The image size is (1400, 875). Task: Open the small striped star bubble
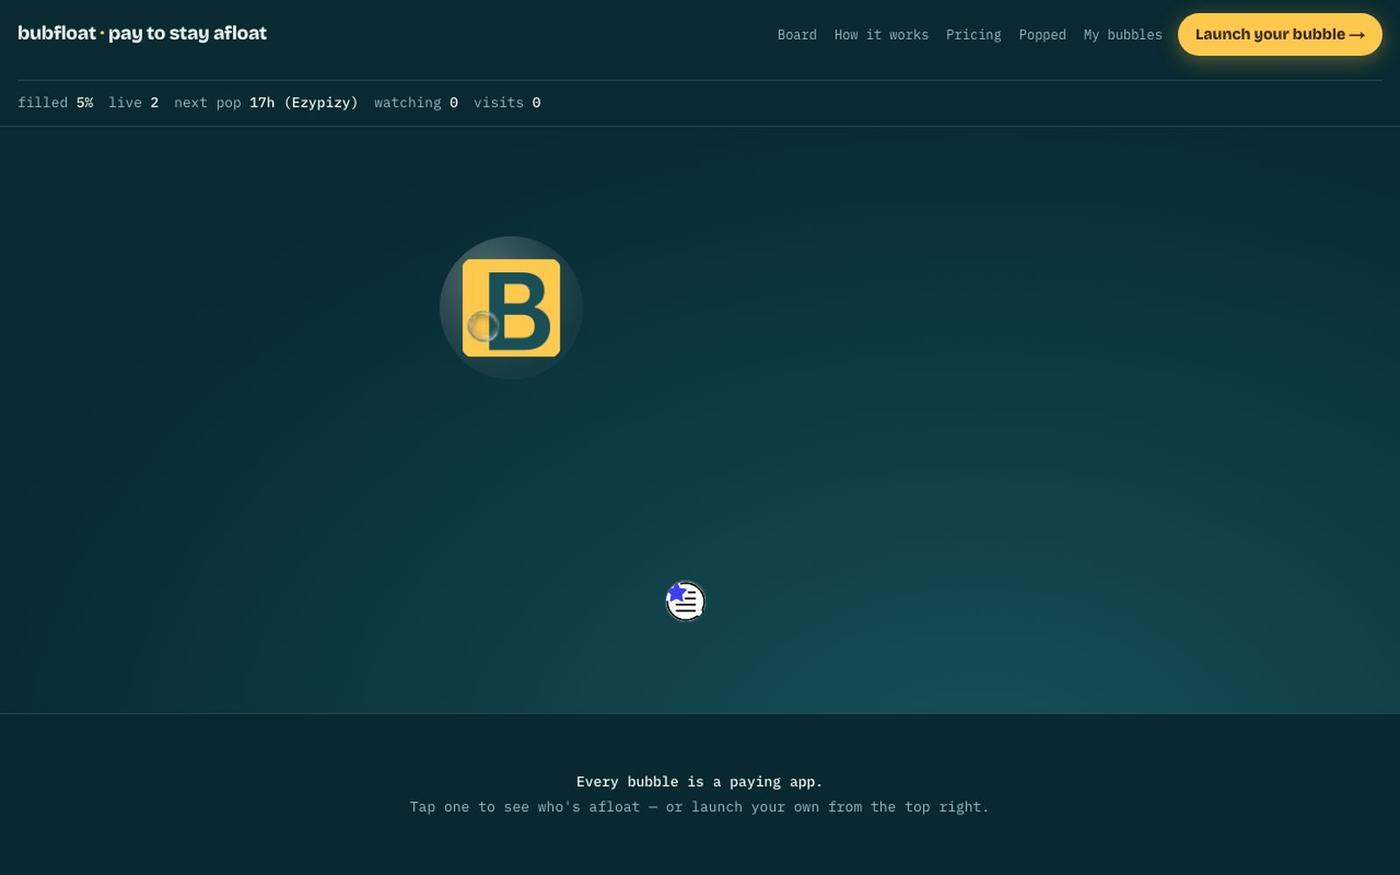coord(686,601)
